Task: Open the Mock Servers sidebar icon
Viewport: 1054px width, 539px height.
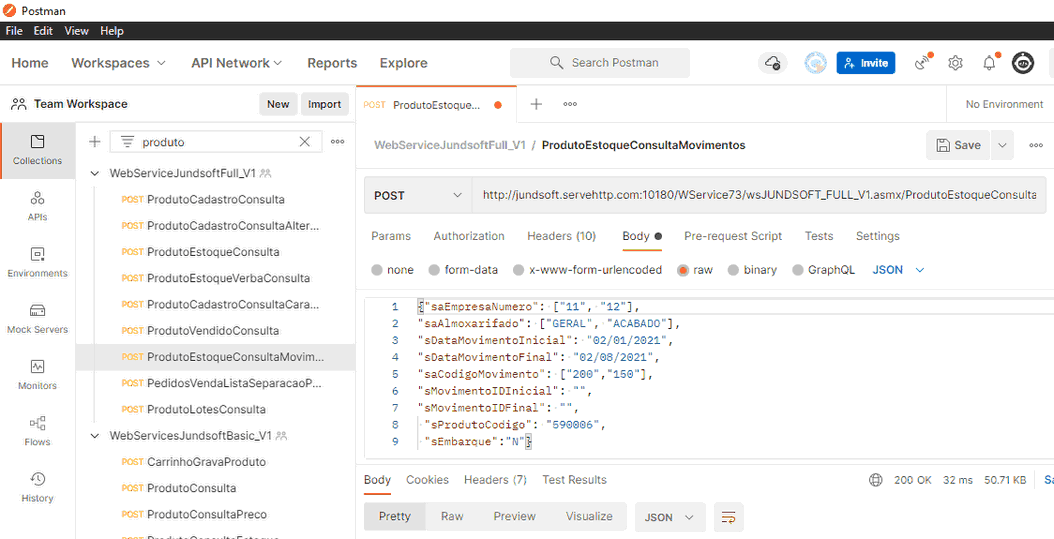Action: [x=37, y=318]
